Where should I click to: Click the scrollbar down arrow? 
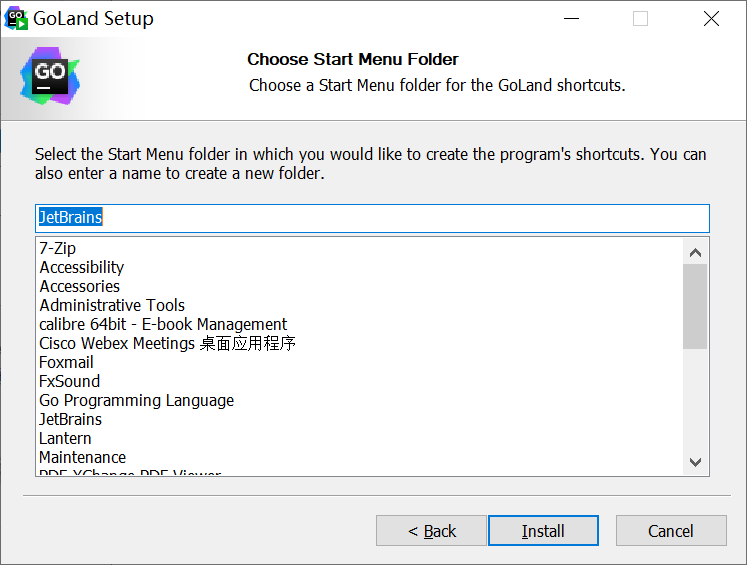pos(696,462)
